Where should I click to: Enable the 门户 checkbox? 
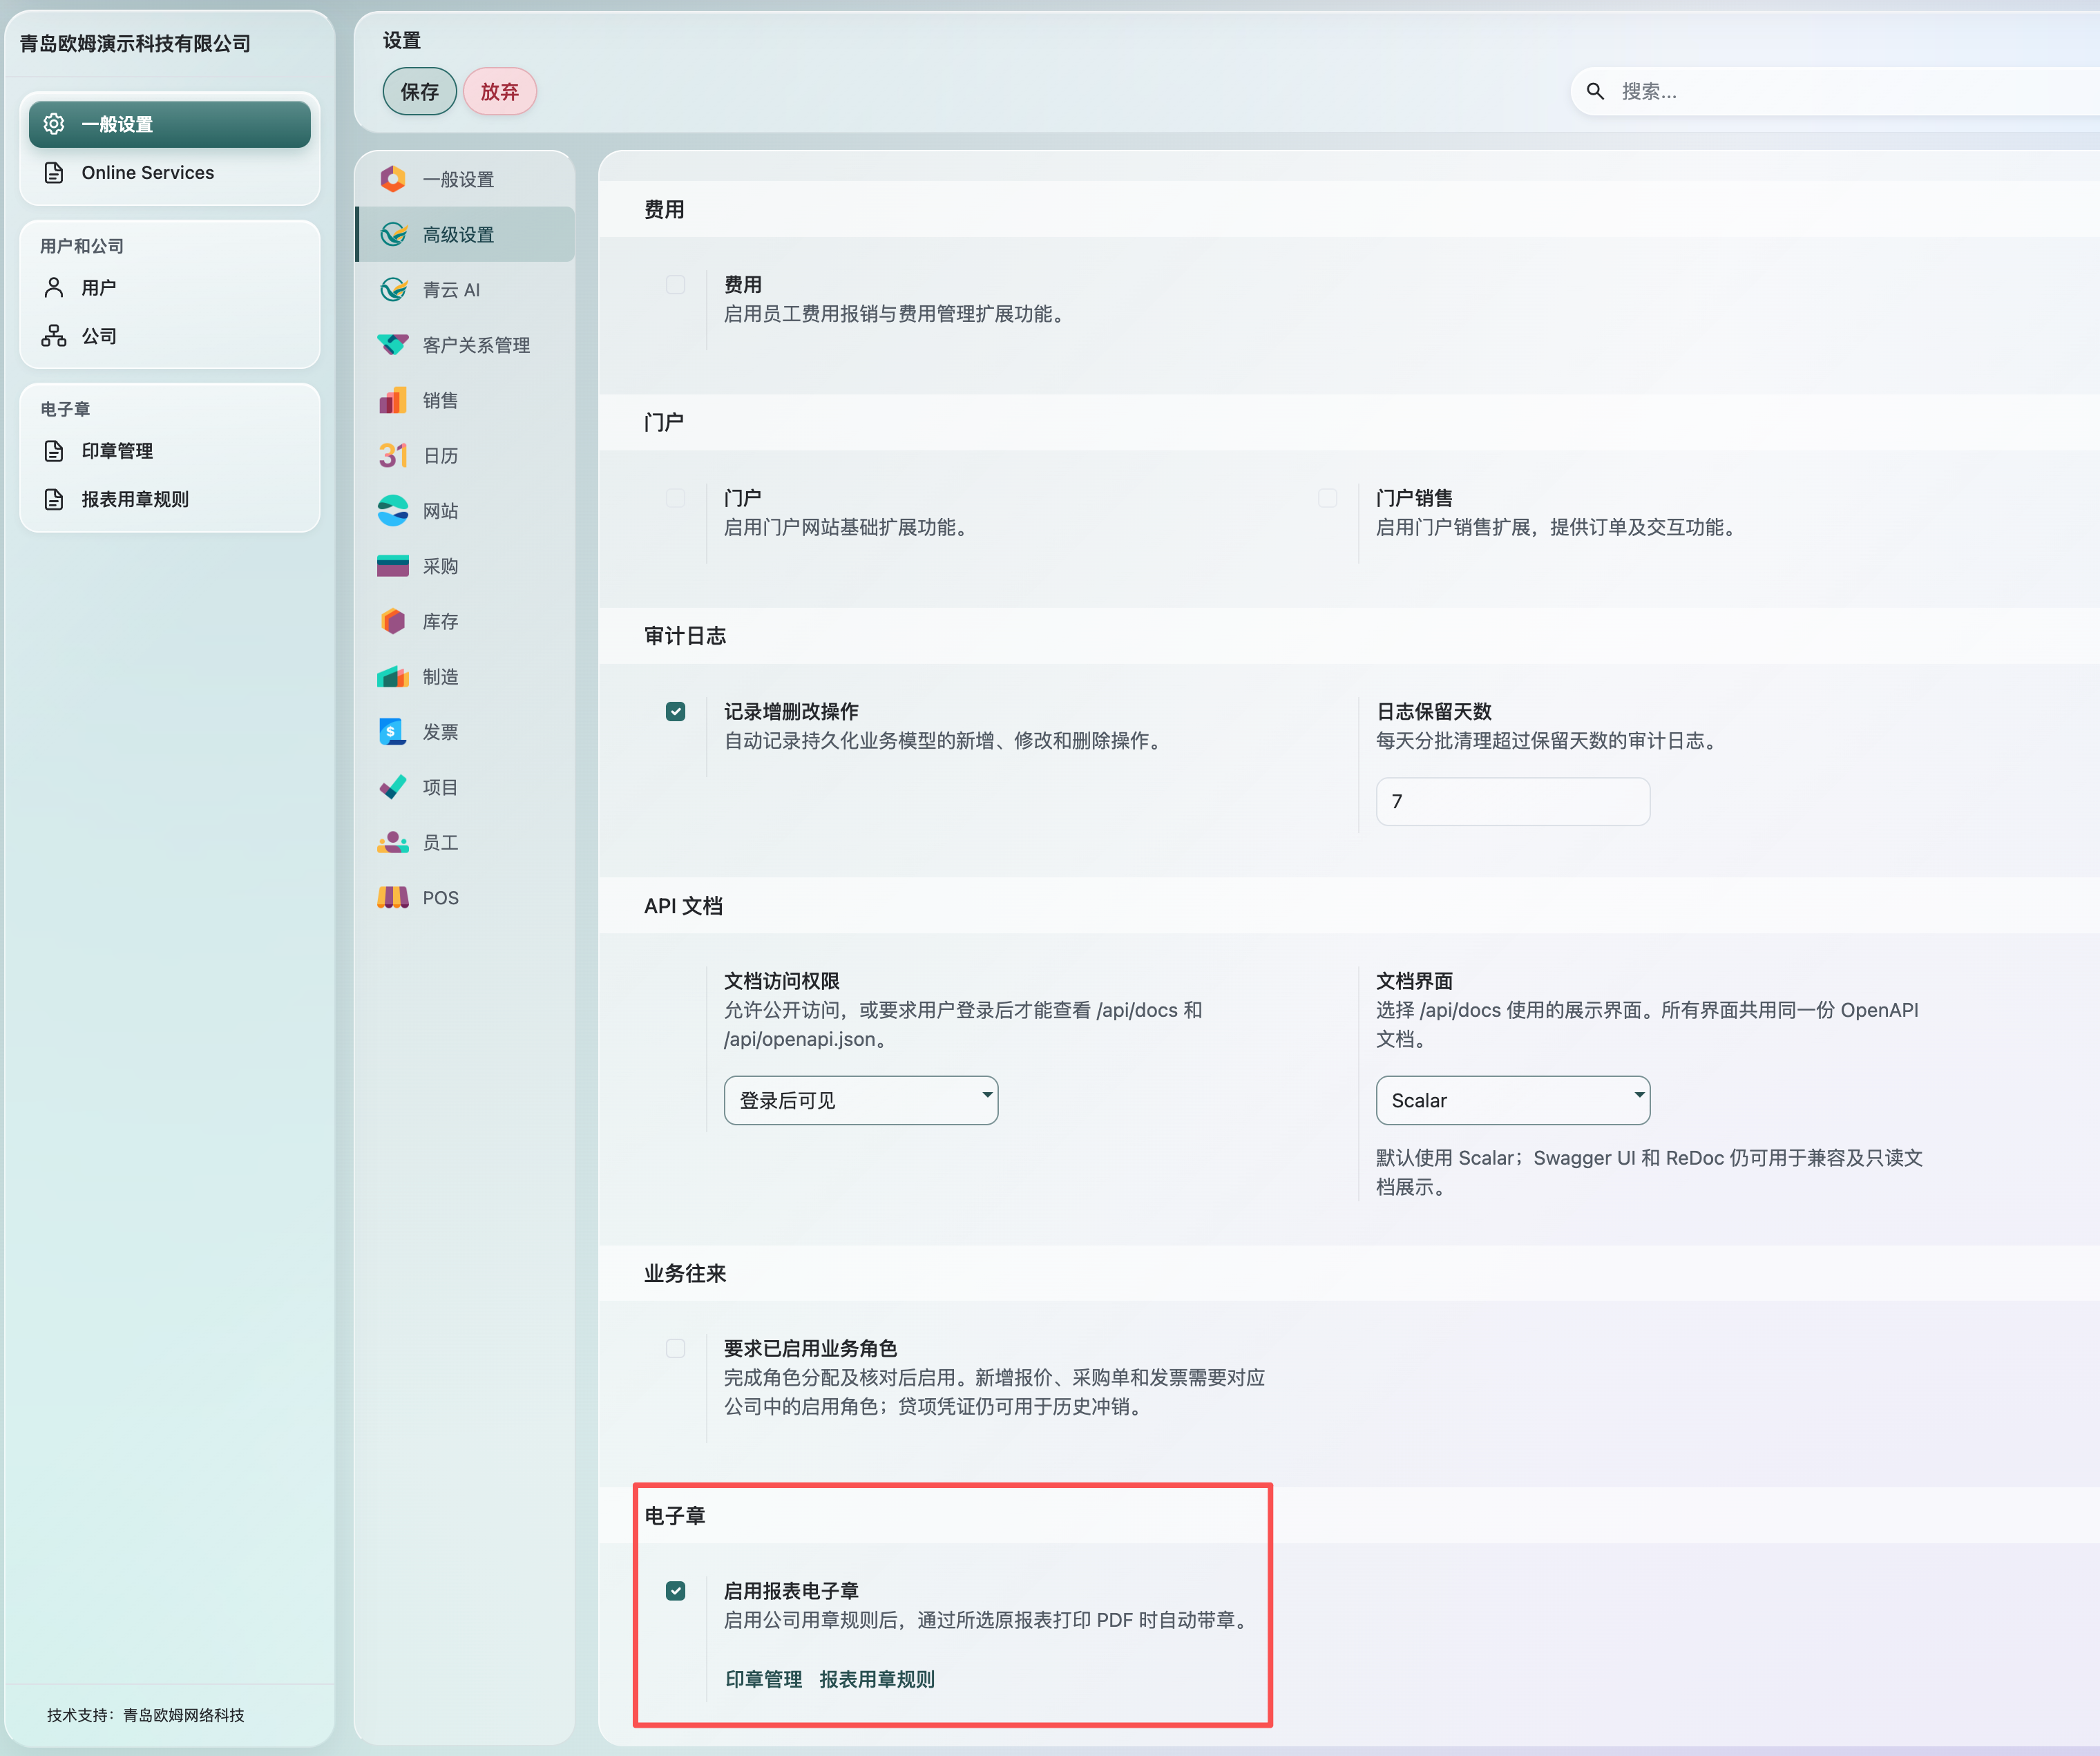tap(676, 498)
